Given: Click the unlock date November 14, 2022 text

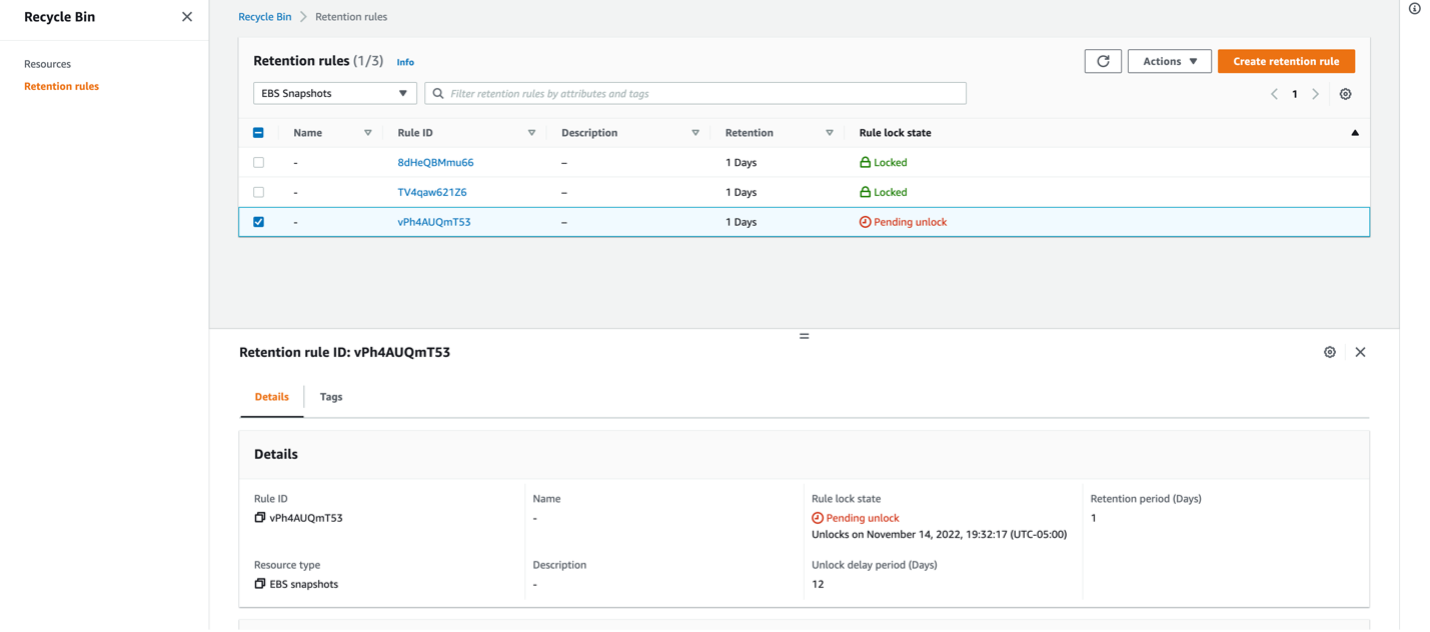Looking at the screenshot, I should click(939, 535).
